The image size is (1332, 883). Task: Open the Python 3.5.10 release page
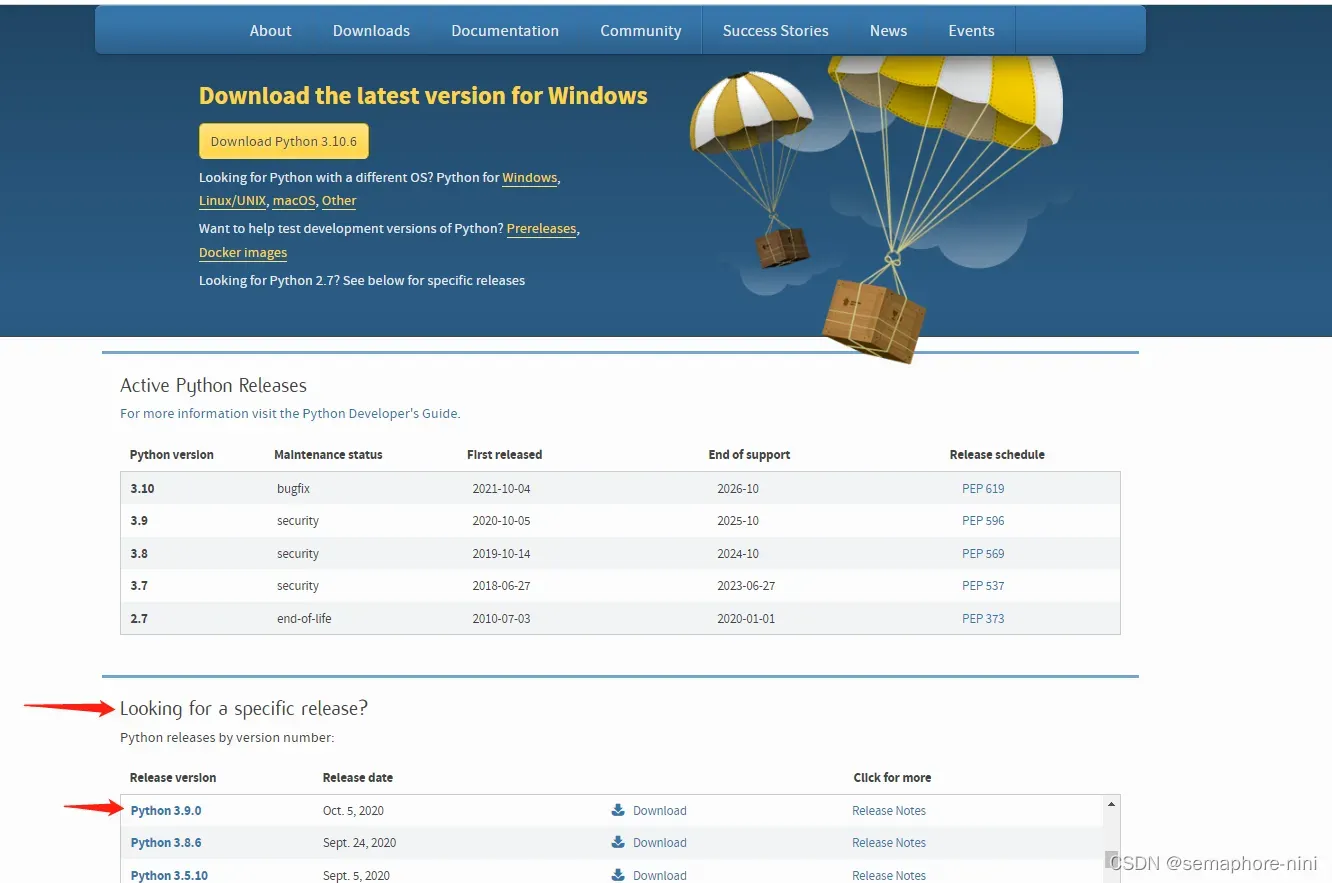[x=169, y=875]
